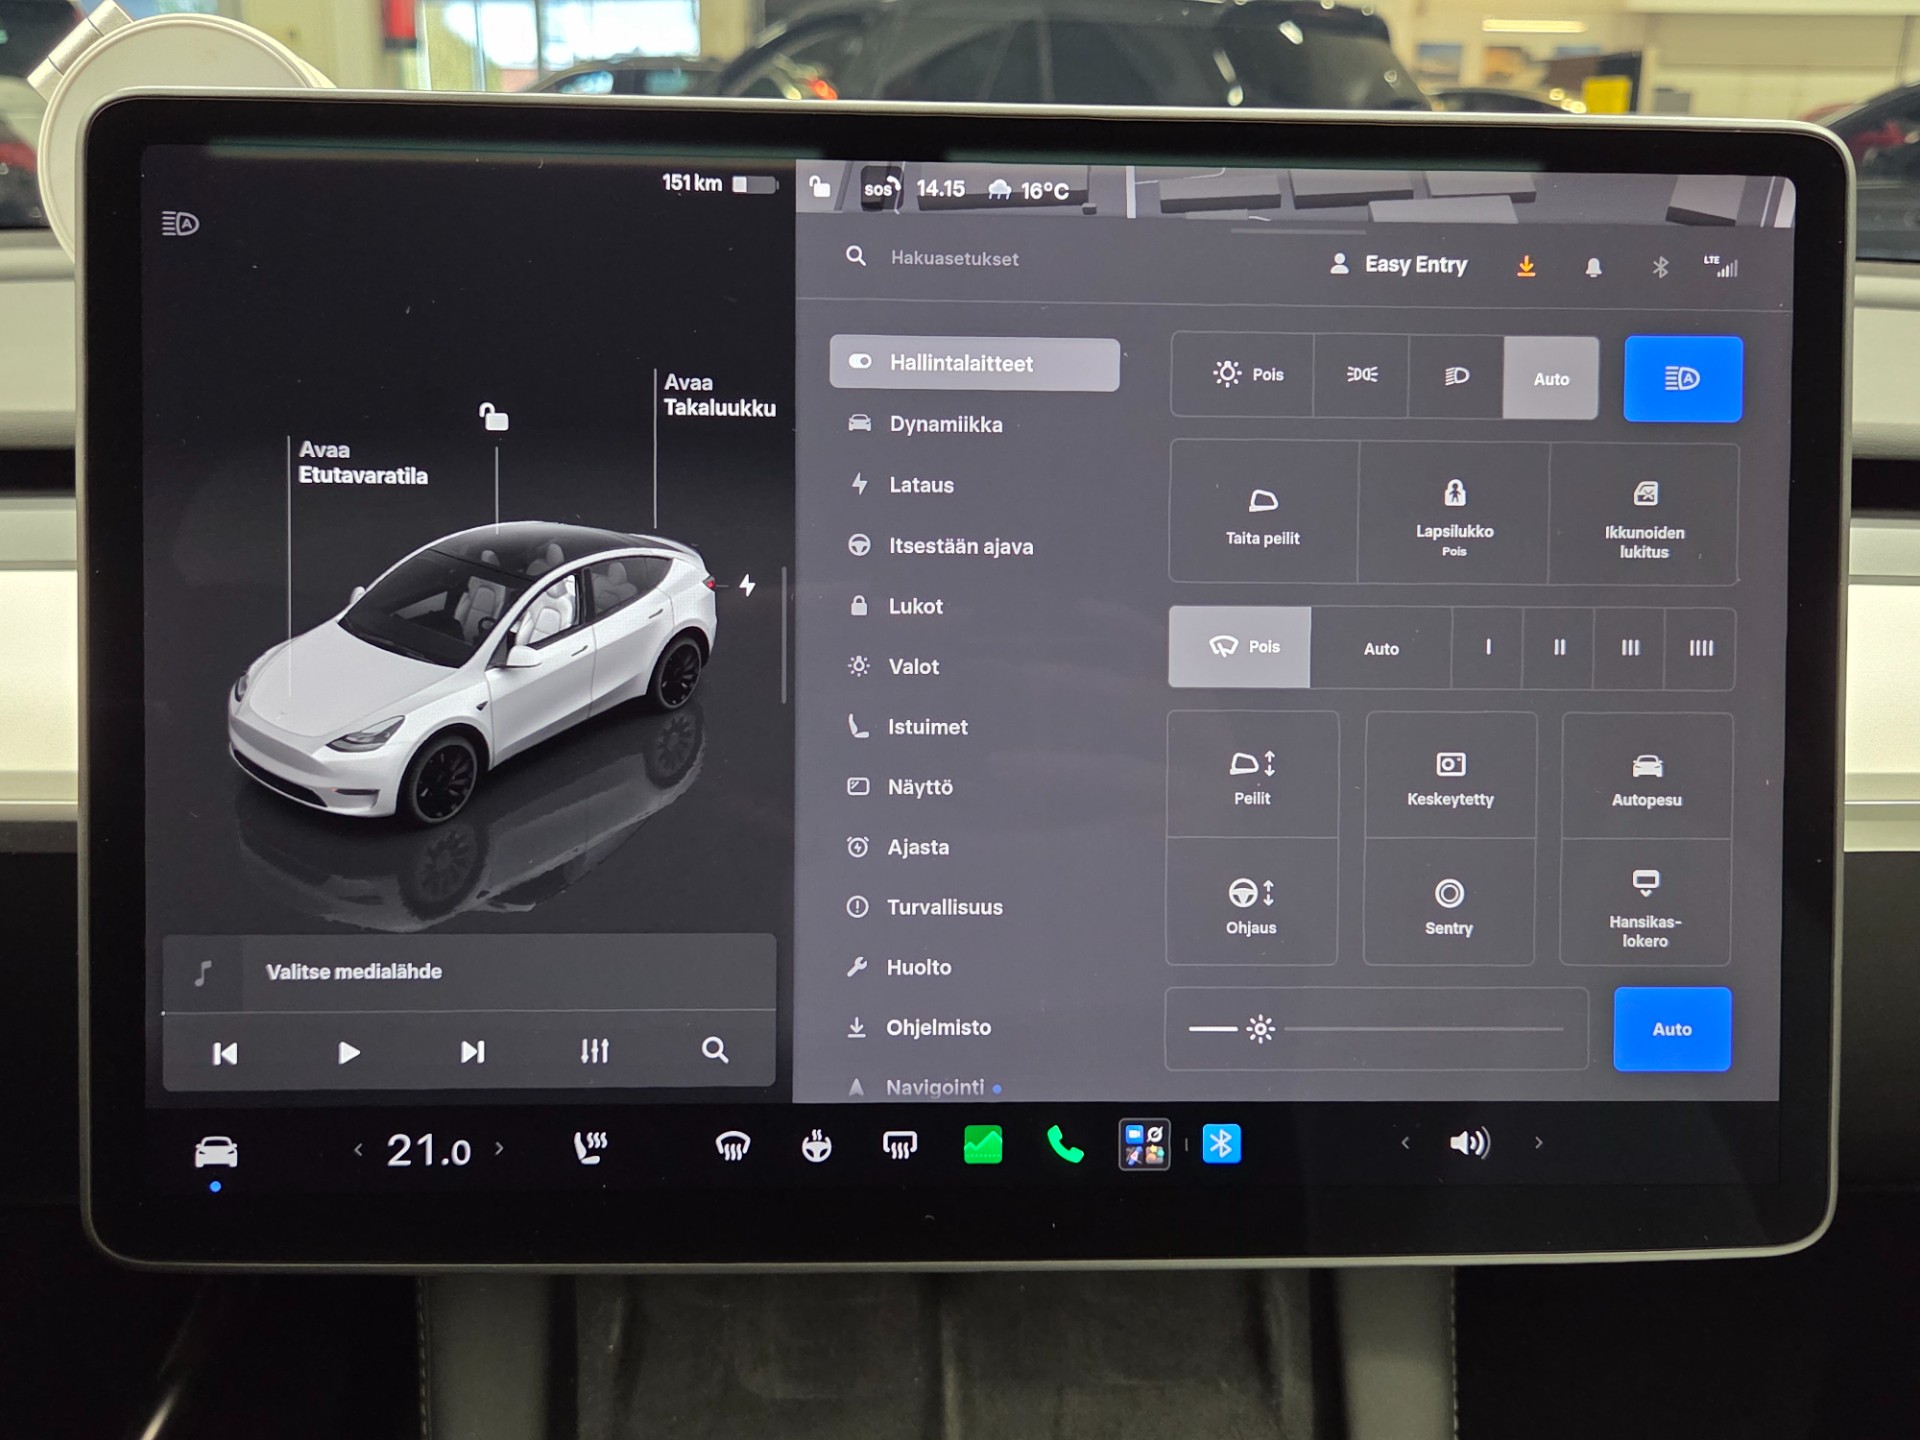This screenshot has height=1440, width=1920.
Task: Open notifications bell icon
Action: pos(1593,267)
